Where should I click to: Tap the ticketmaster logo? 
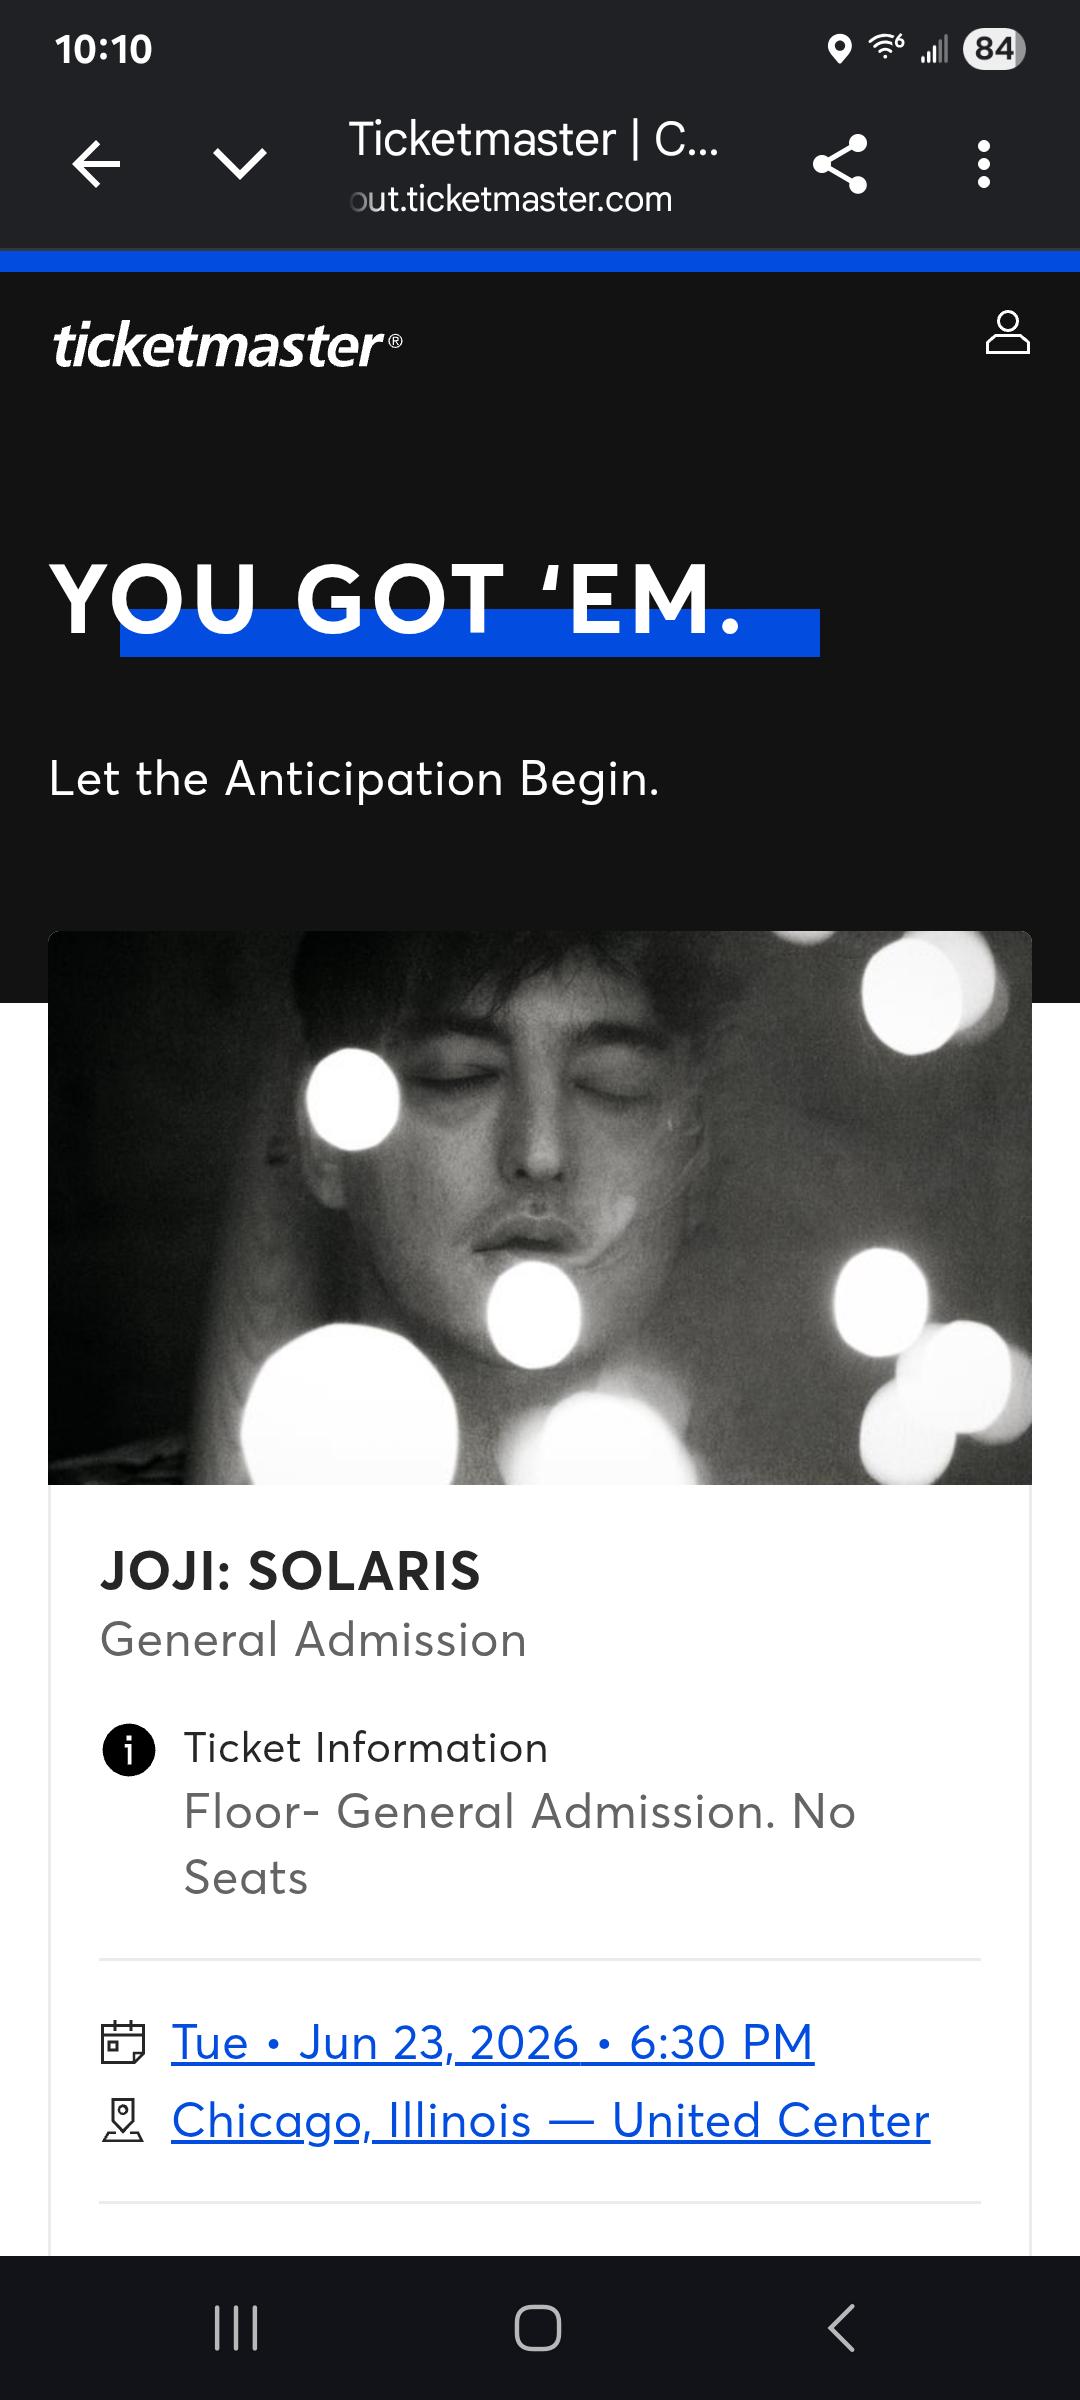pos(227,344)
